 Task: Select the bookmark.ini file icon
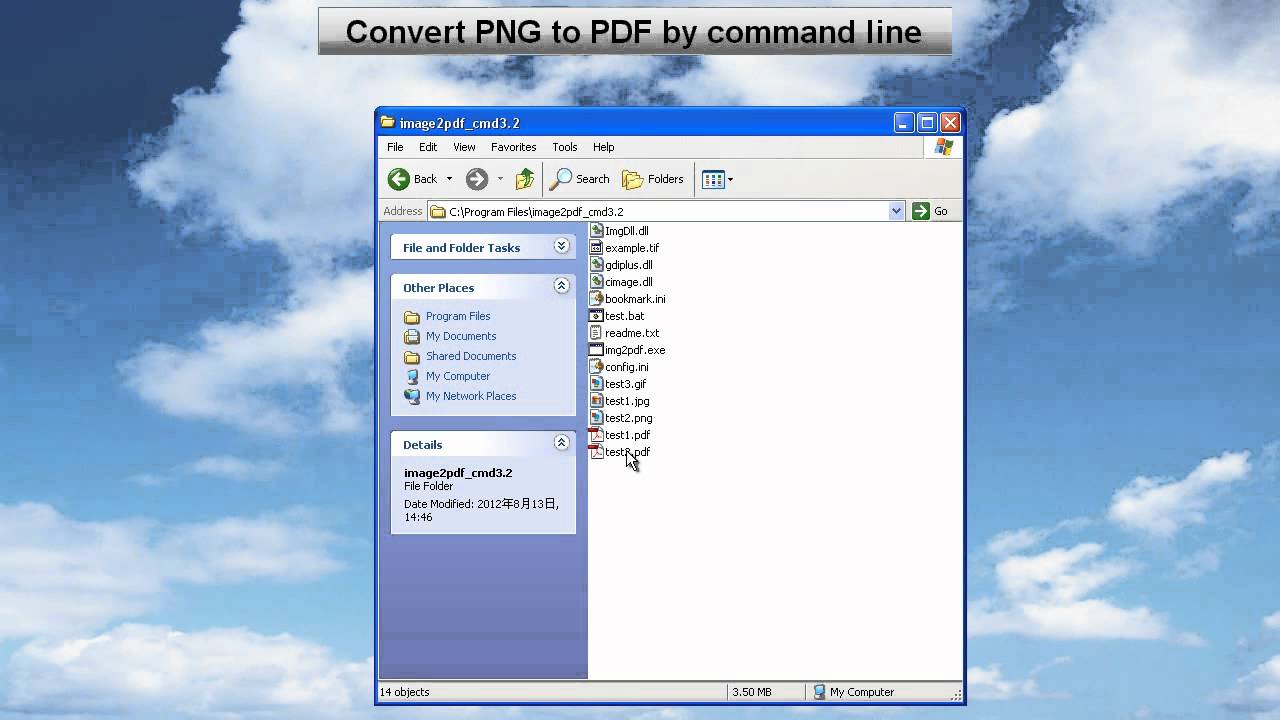point(596,299)
